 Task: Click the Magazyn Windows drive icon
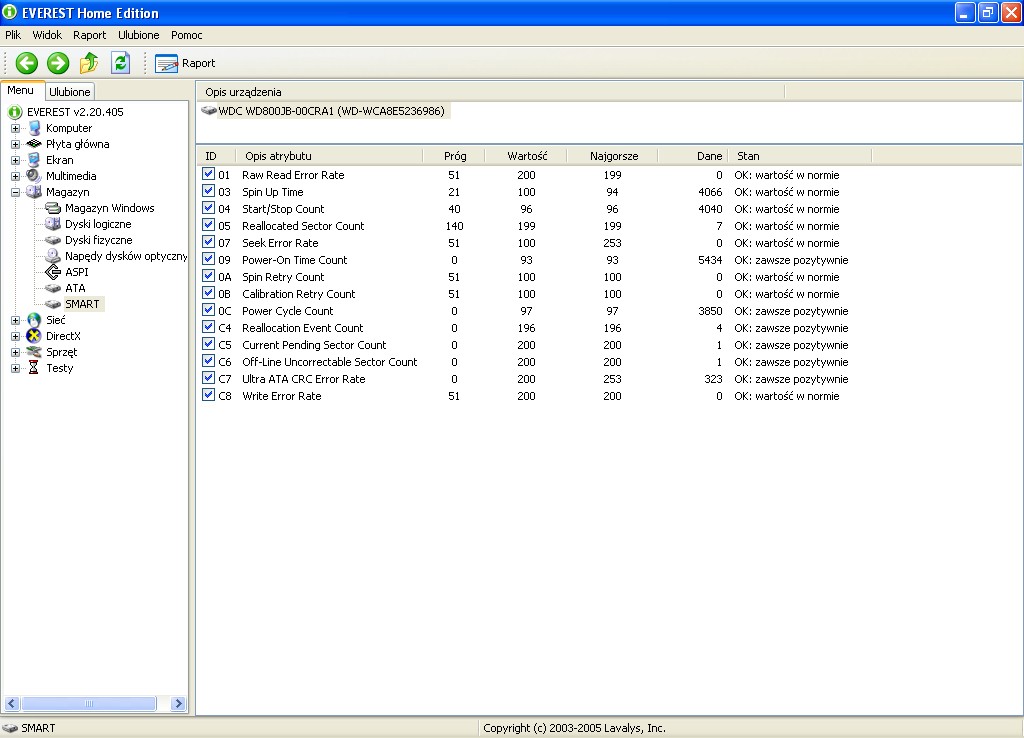53,208
